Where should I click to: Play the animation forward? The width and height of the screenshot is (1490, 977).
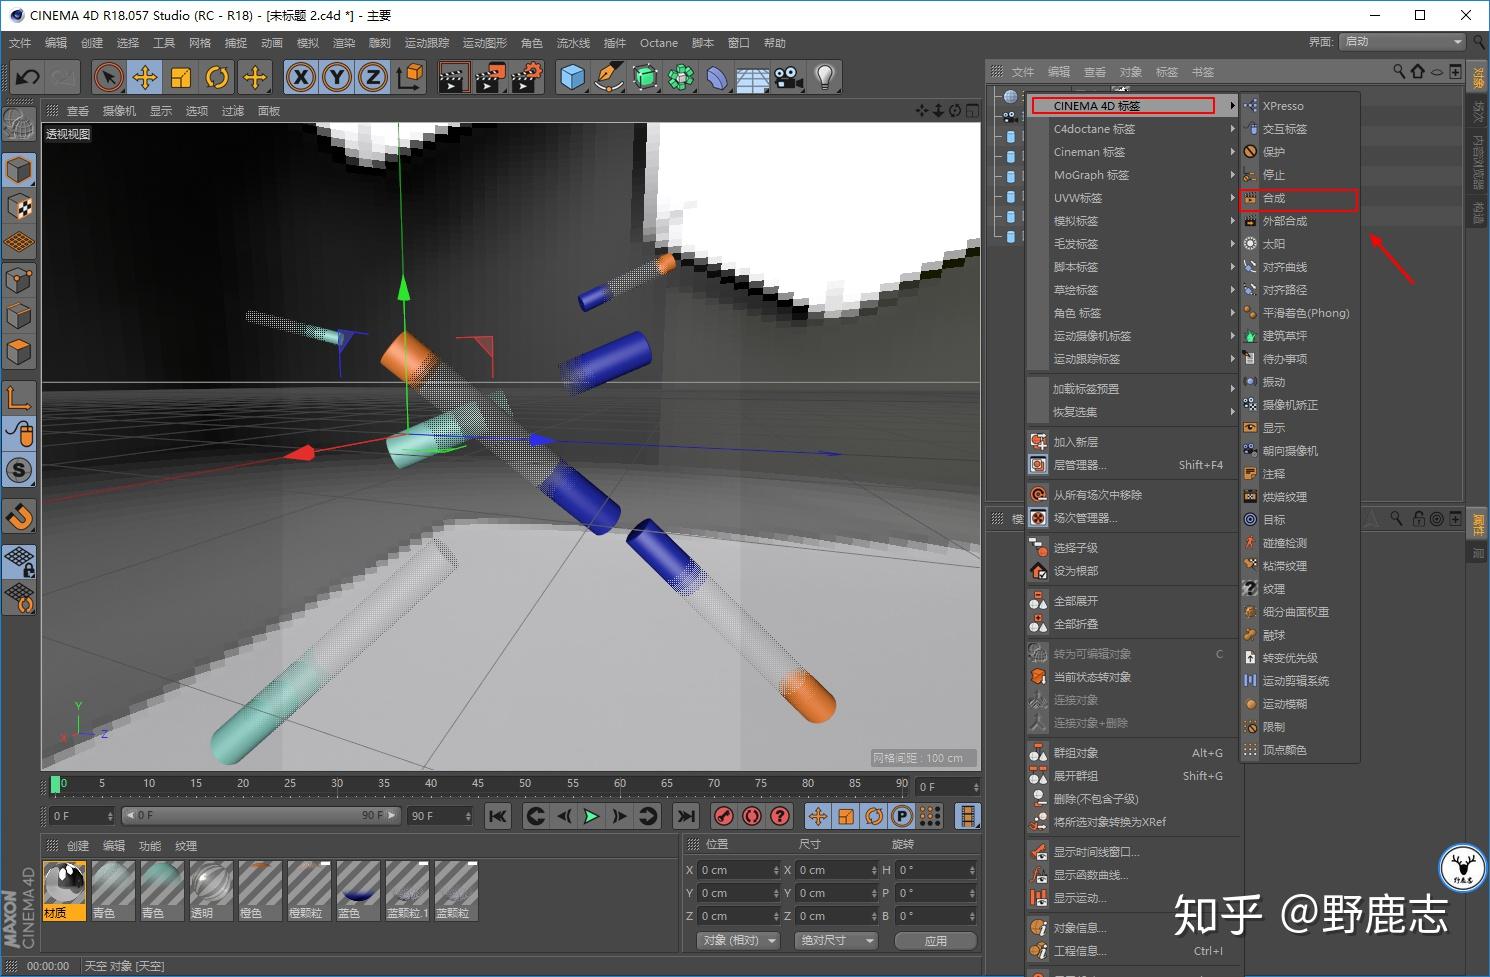pyautogui.click(x=591, y=816)
